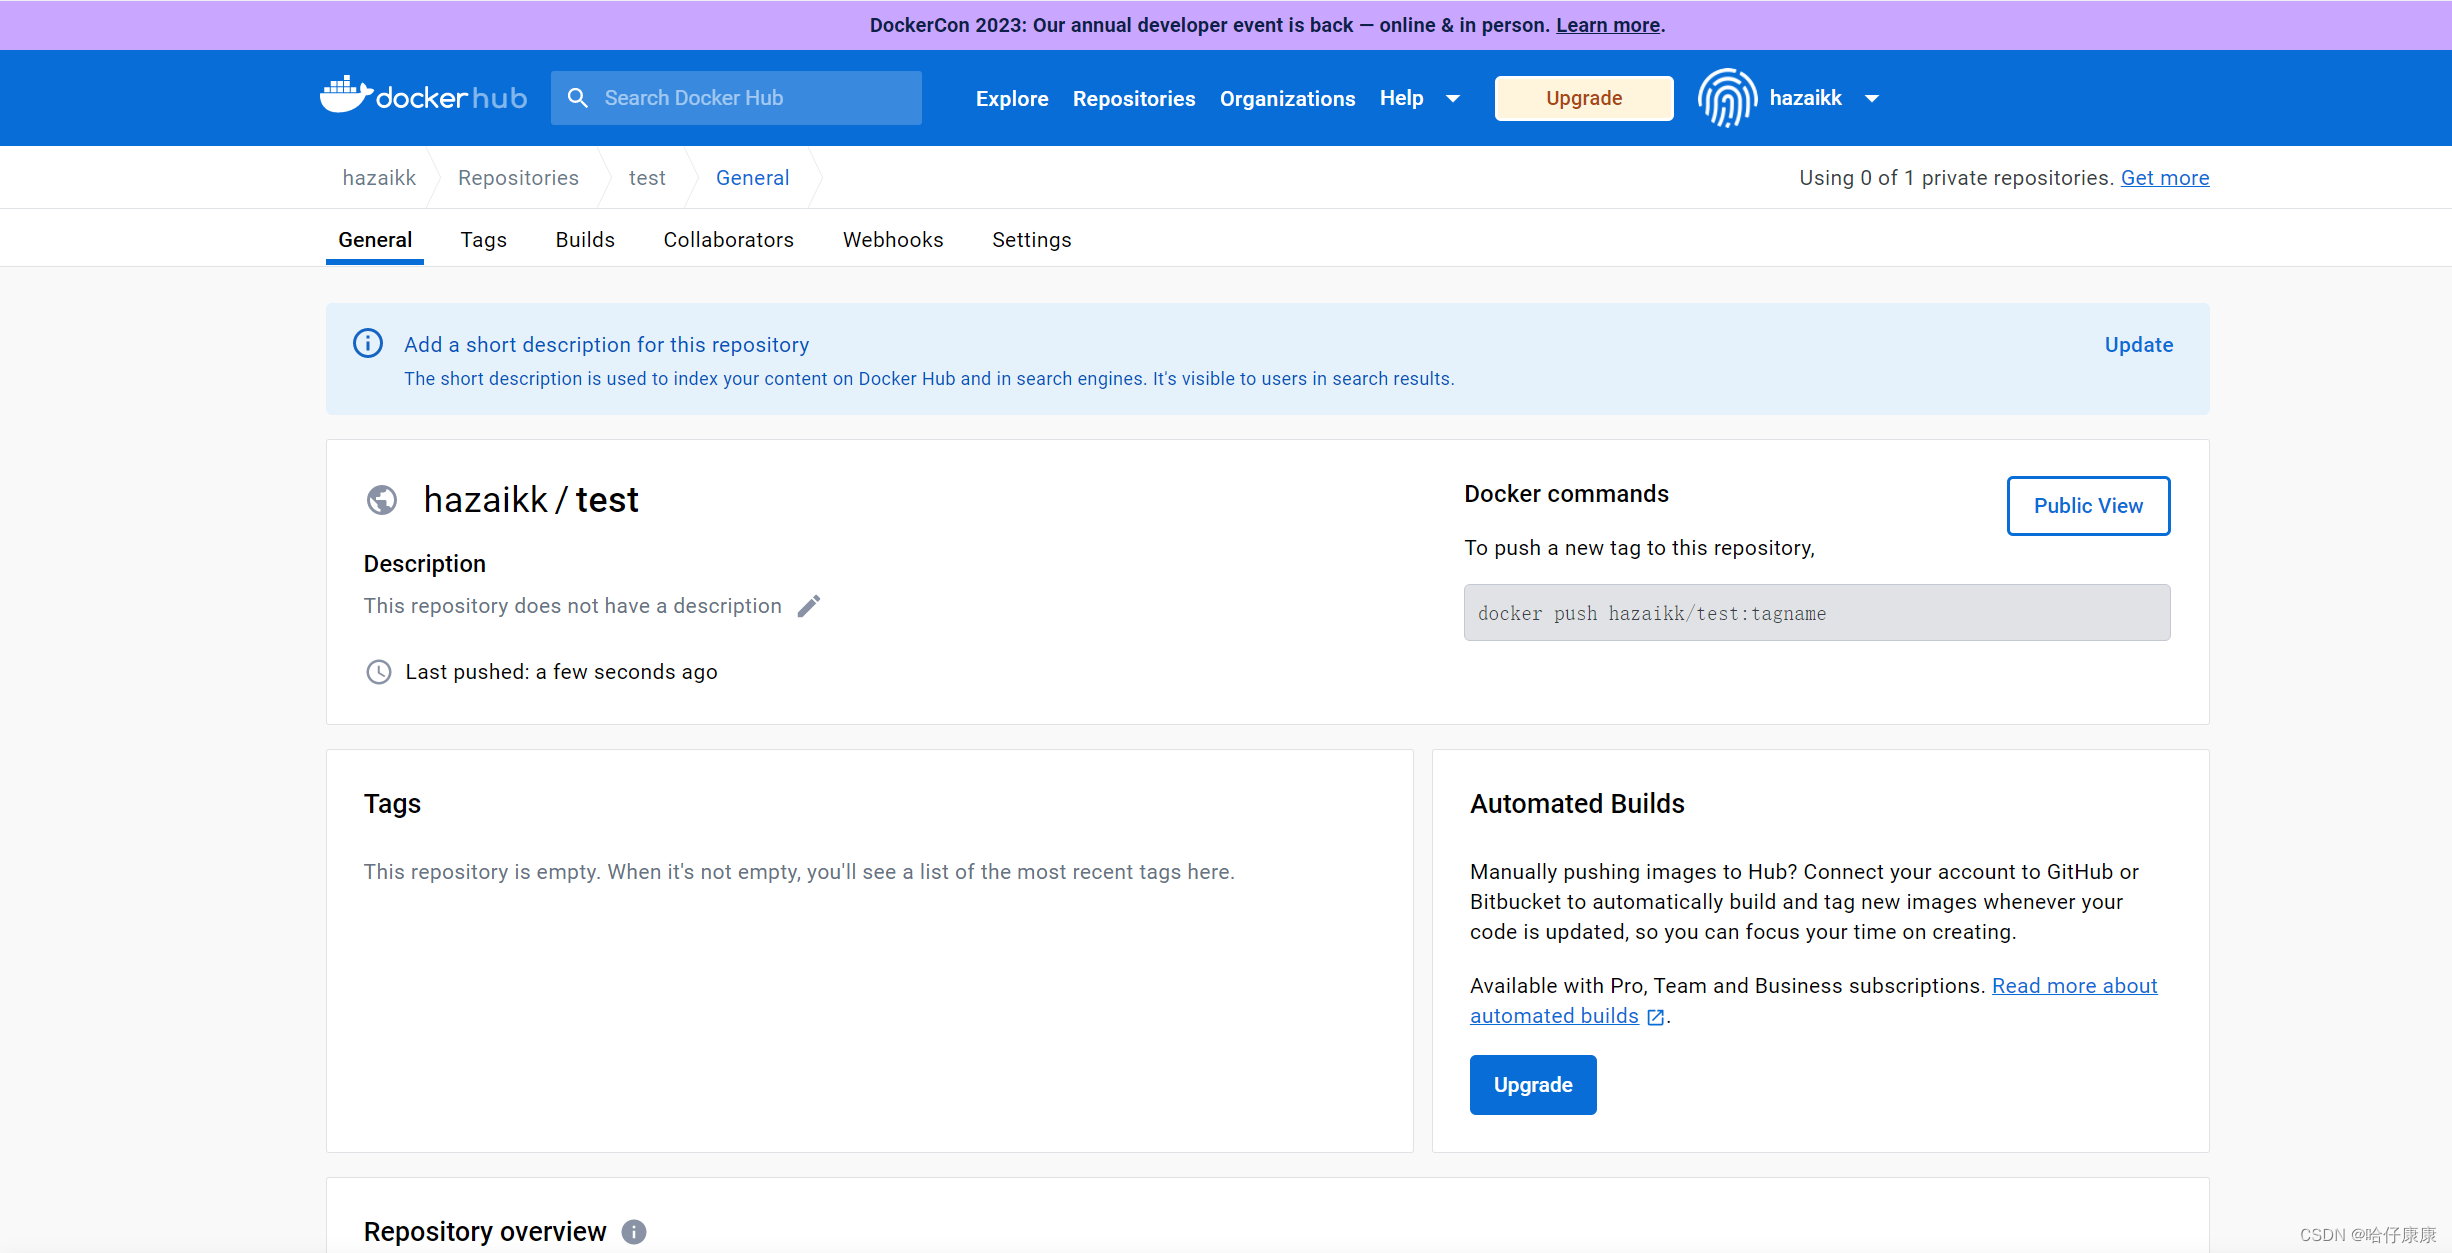Screen dimensions: 2452x1253
Task: Open Organizations in the top navigation
Action: [x=1287, y=98]
